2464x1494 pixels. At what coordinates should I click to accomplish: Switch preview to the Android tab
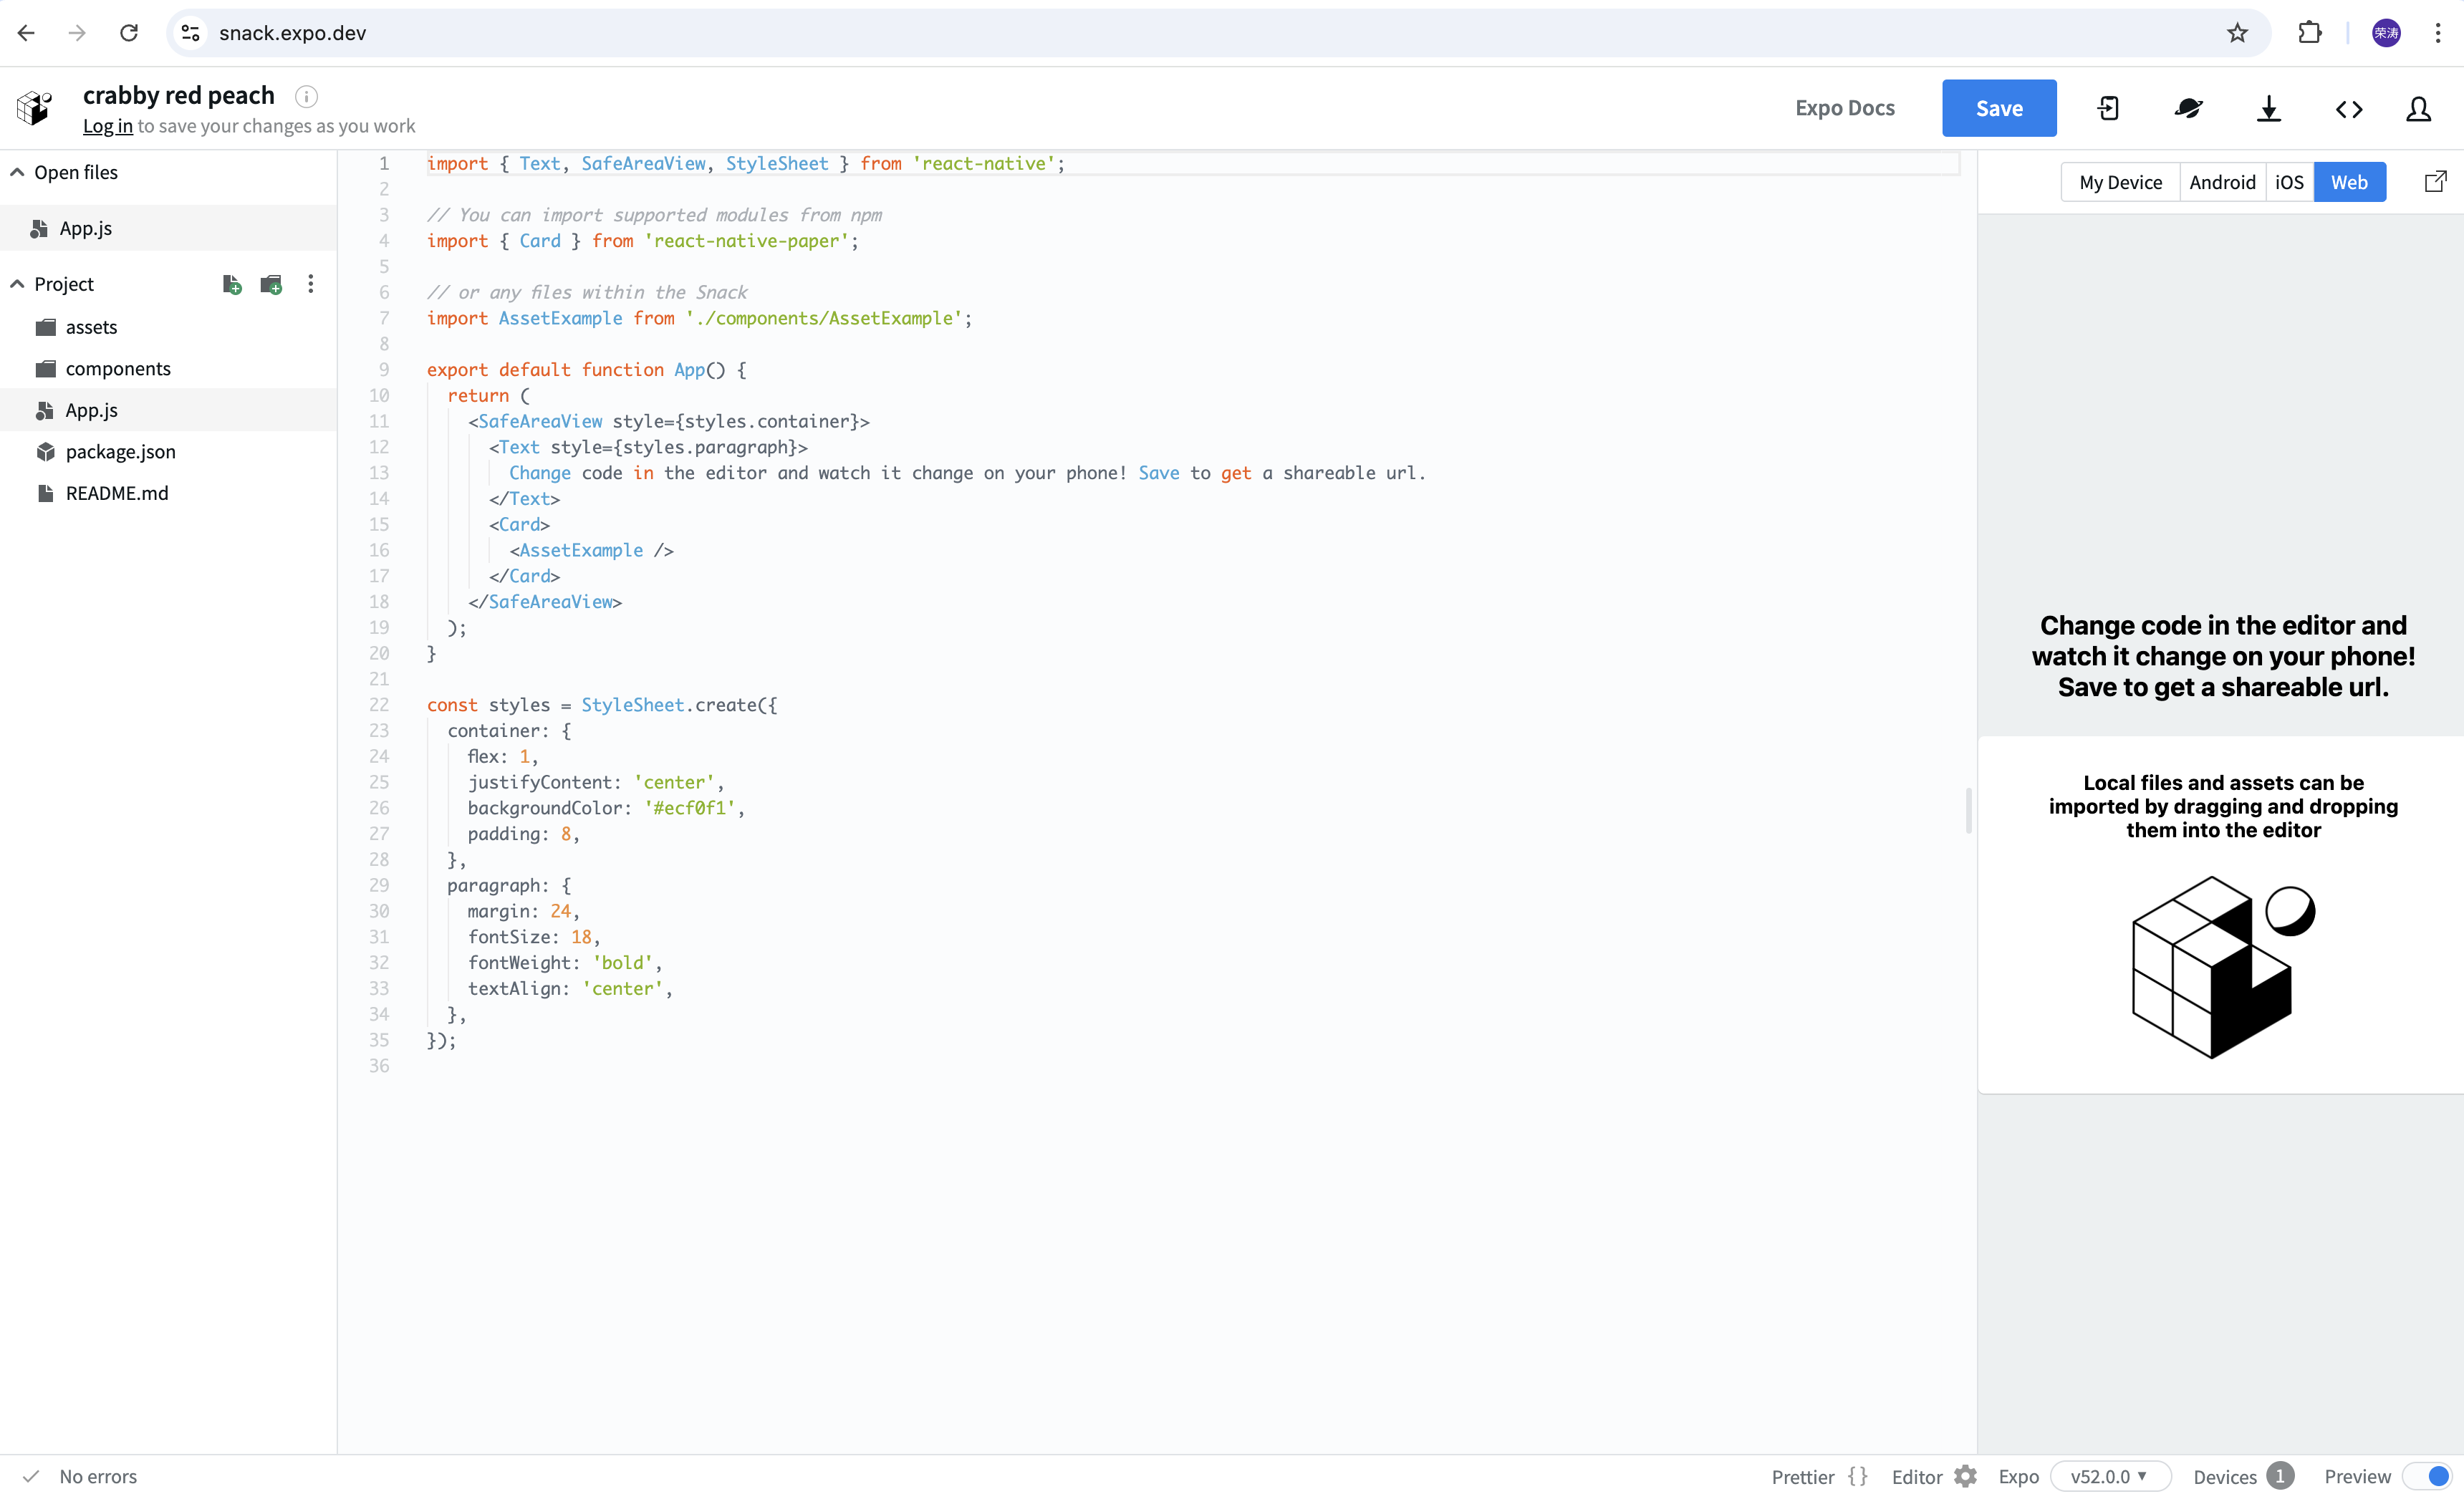[x=2221, y=182]
